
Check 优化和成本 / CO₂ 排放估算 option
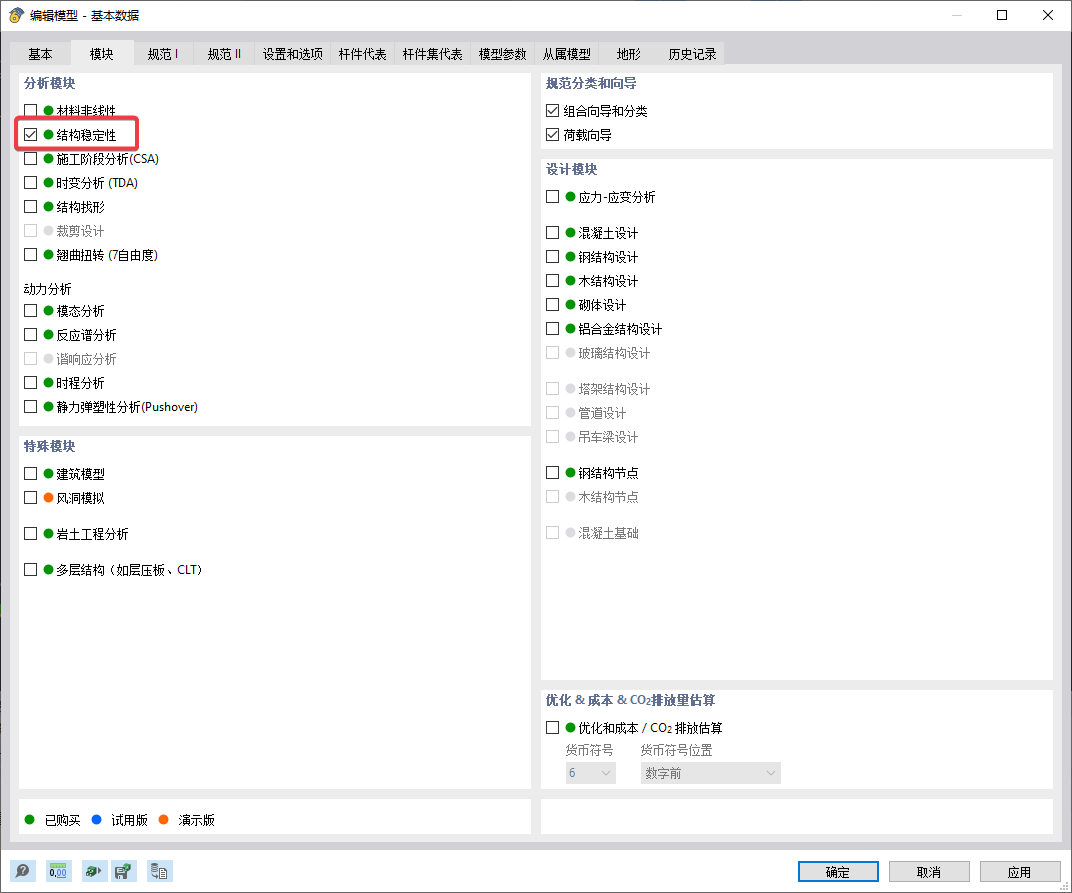pos(552,728)
